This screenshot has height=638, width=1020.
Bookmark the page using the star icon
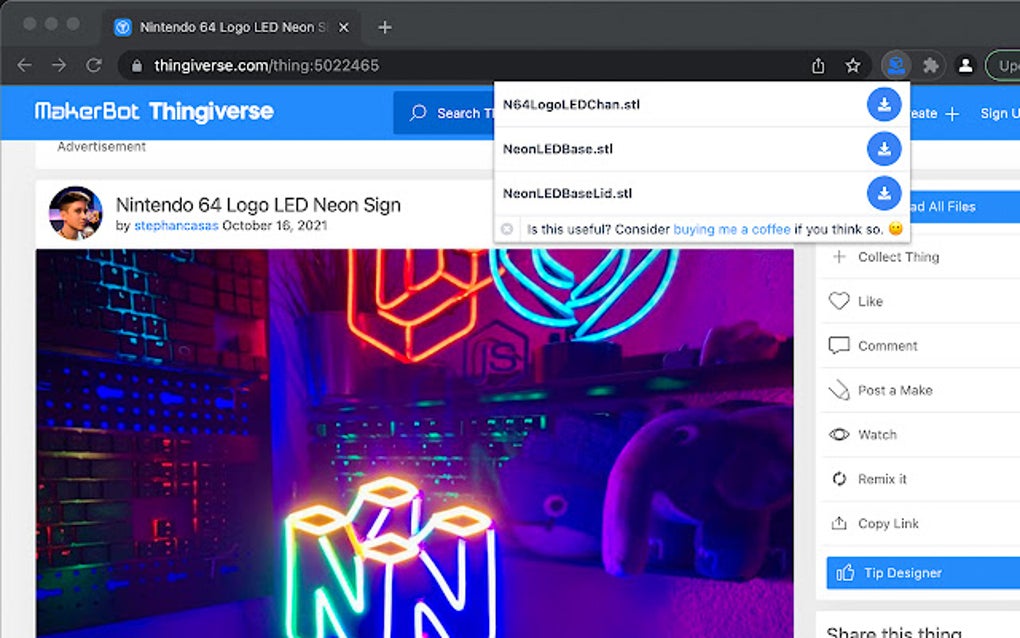tap(852, 64)
